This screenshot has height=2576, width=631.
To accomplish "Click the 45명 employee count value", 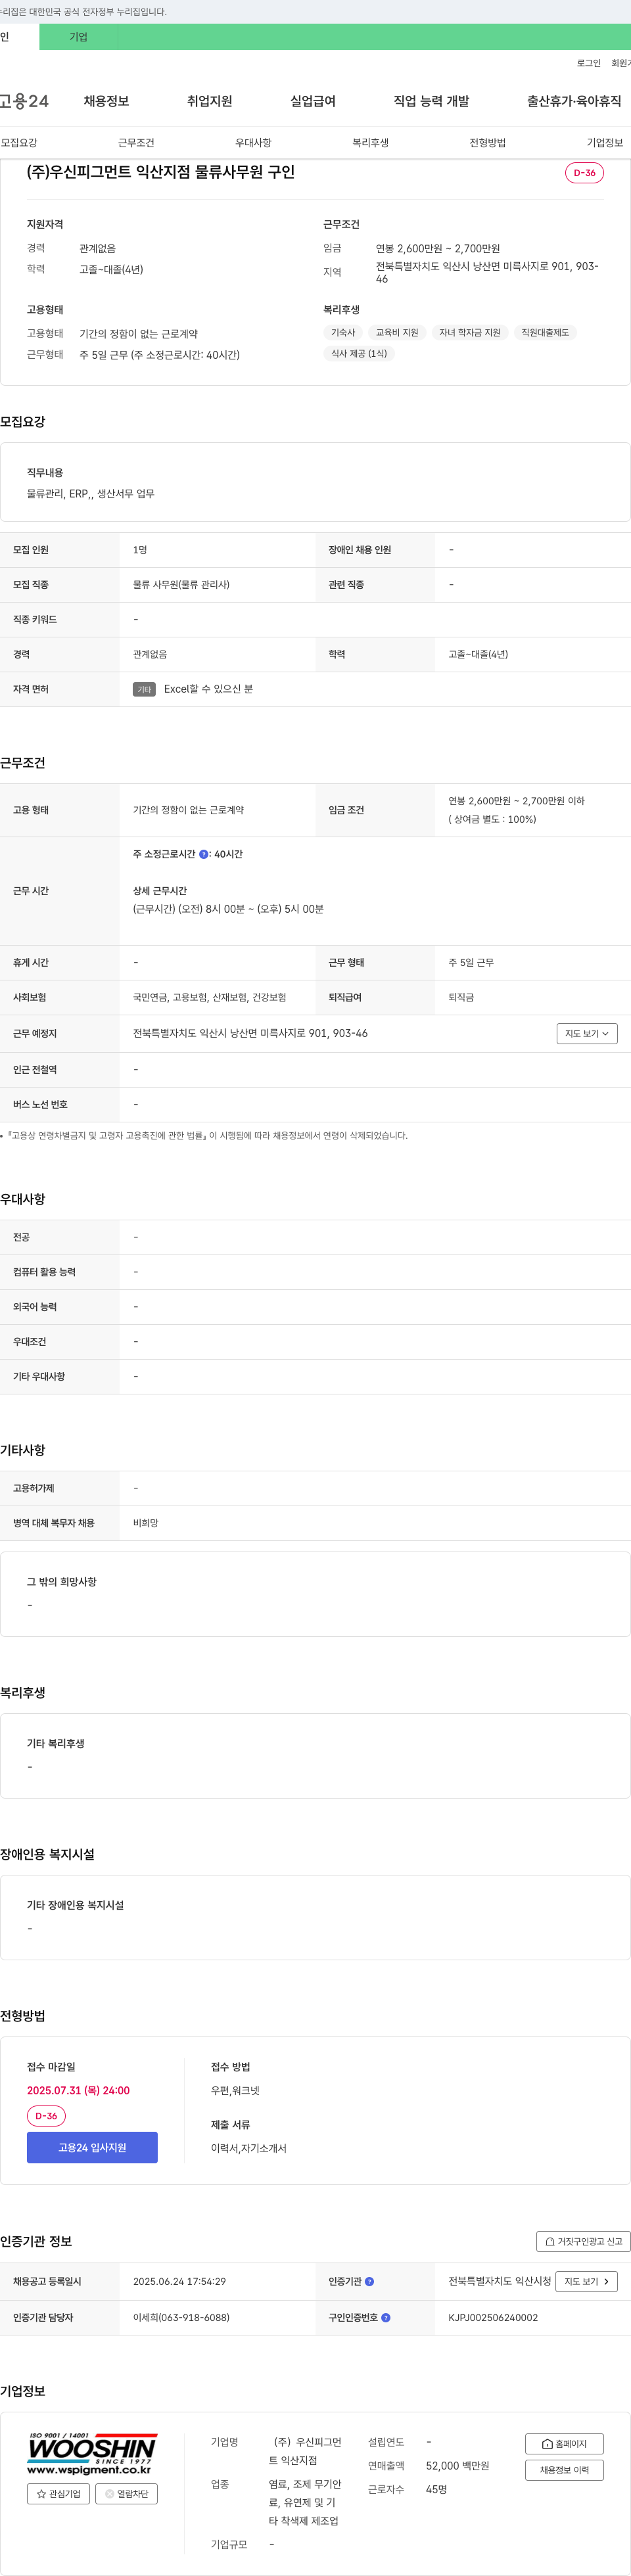I will [x=436, y=2489].
